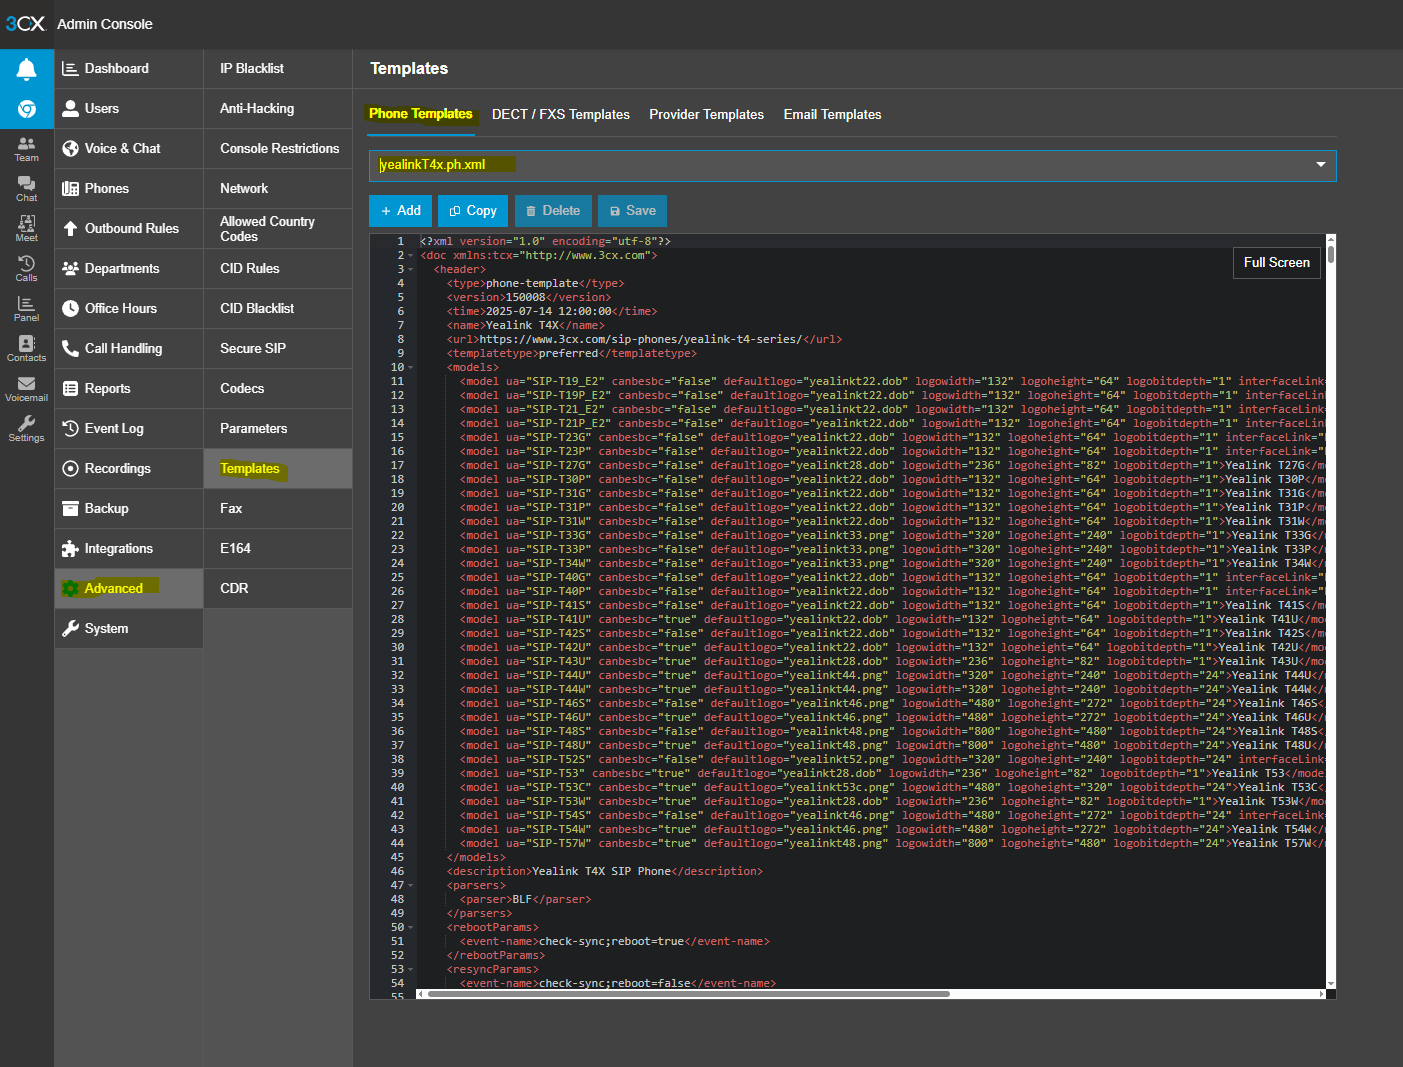Open Network submenu item

click(278, 188)
